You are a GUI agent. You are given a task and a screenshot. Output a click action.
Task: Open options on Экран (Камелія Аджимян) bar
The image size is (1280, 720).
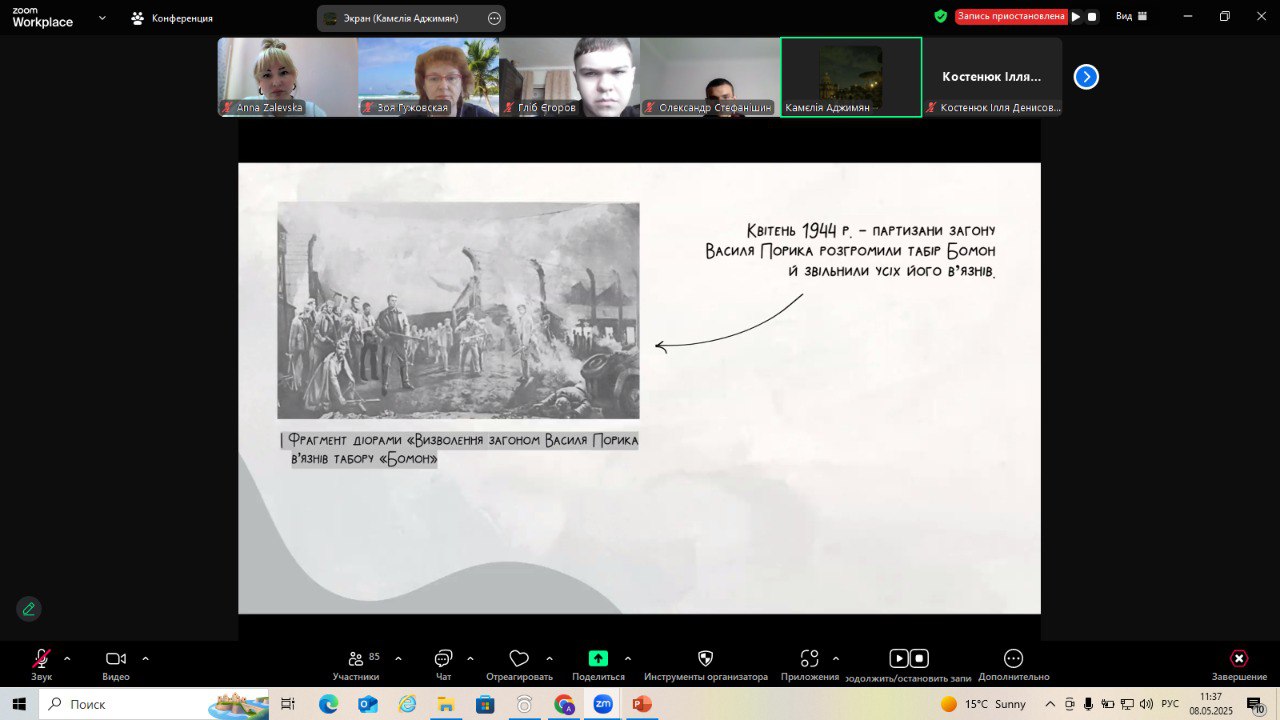coord(494,18)
